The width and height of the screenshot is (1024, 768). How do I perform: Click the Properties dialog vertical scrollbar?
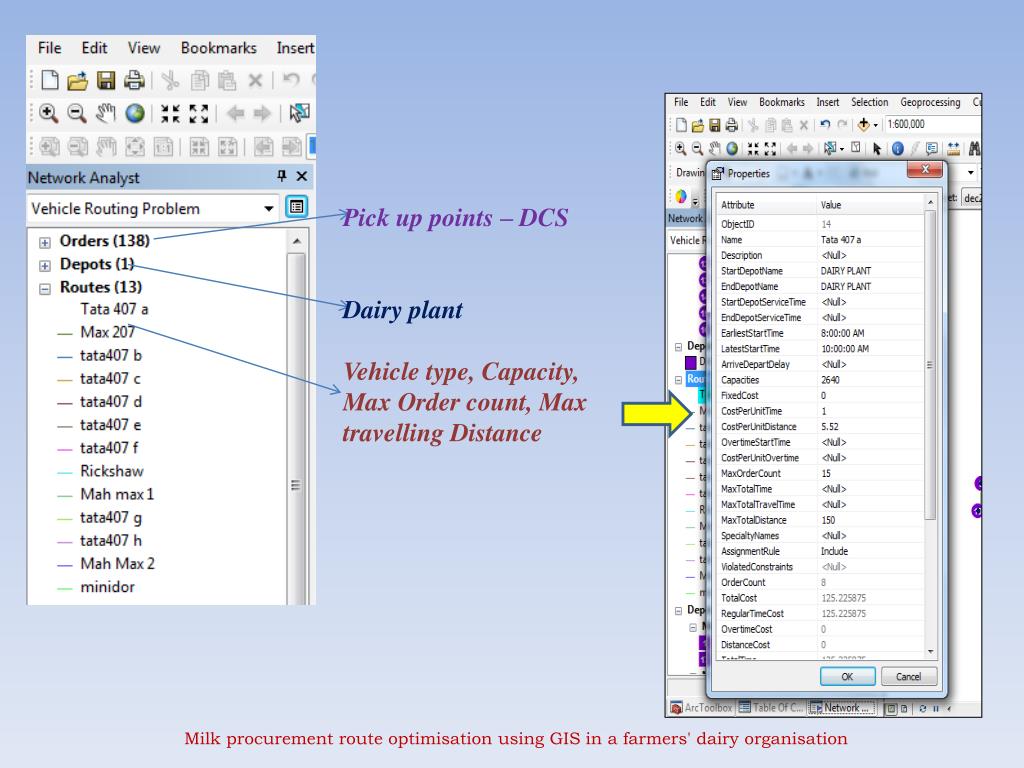tap(931, 364)
